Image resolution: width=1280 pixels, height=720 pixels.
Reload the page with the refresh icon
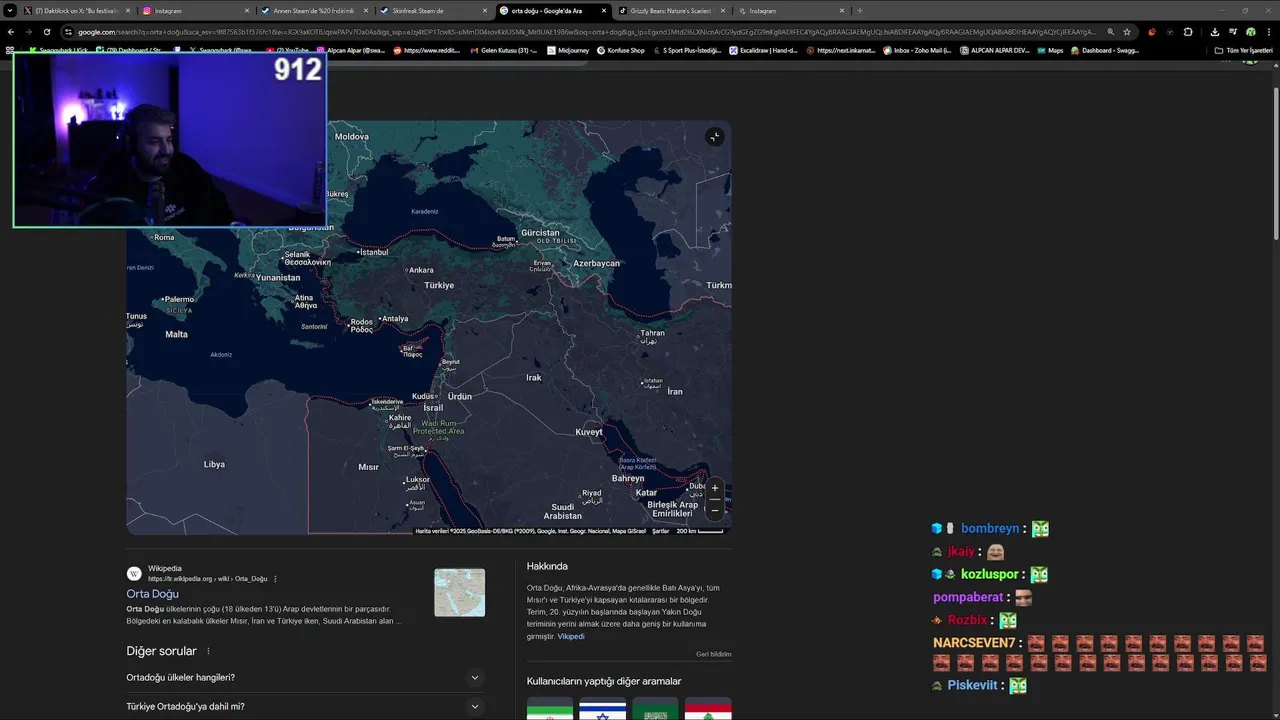click(46, 32)
